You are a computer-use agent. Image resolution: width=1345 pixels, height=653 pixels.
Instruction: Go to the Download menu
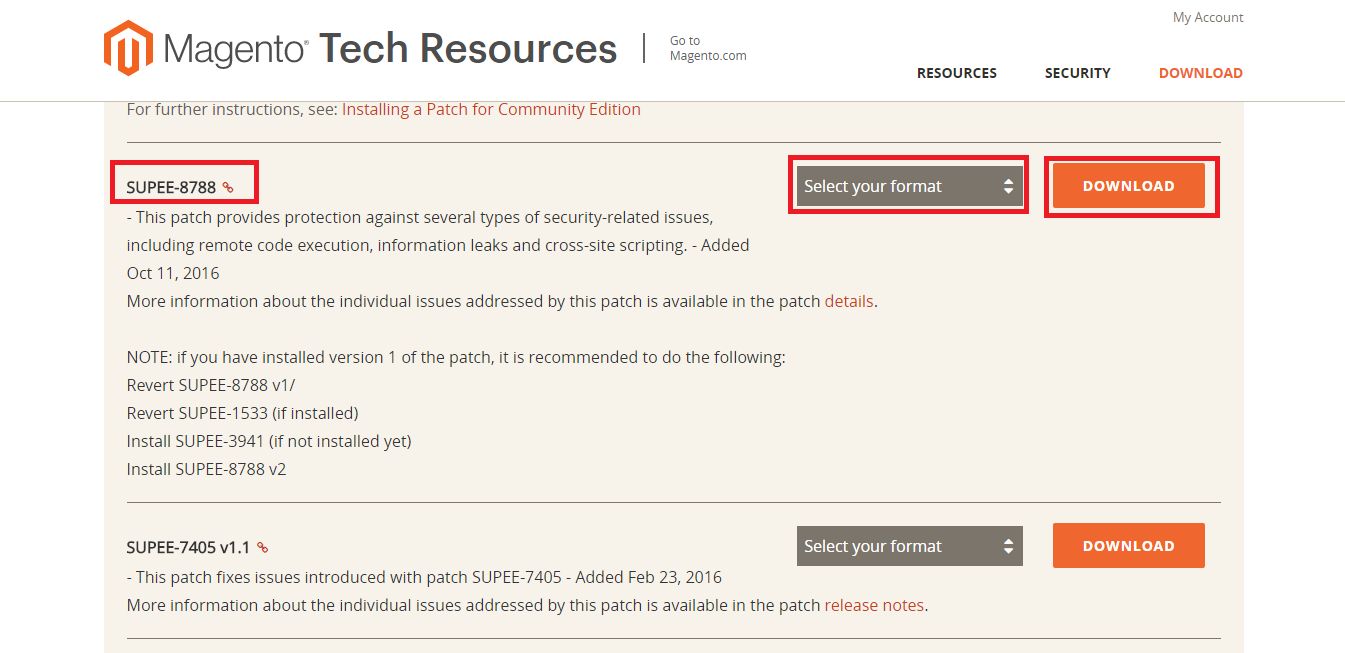[1201, 73]
